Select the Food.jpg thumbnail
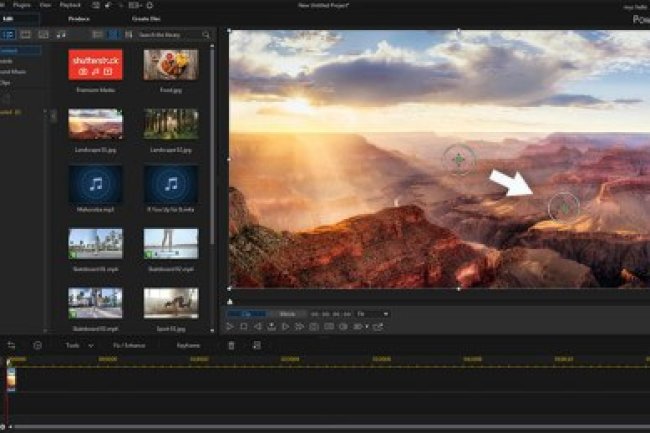This screenshot has height=433, width=650. (x=170, y=66)
